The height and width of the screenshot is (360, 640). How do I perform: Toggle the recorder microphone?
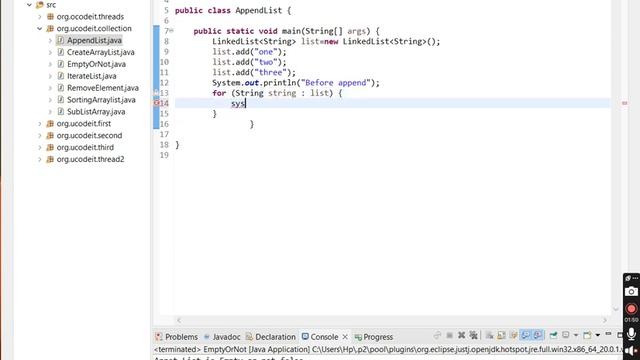pos(631,333)
